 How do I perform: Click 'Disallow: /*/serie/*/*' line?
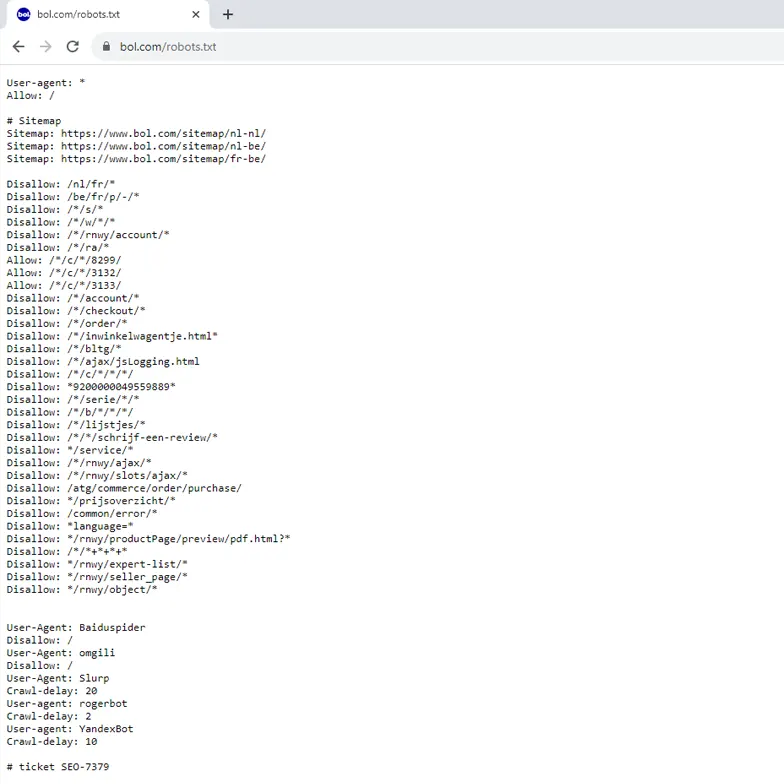[x=72, y=400]
